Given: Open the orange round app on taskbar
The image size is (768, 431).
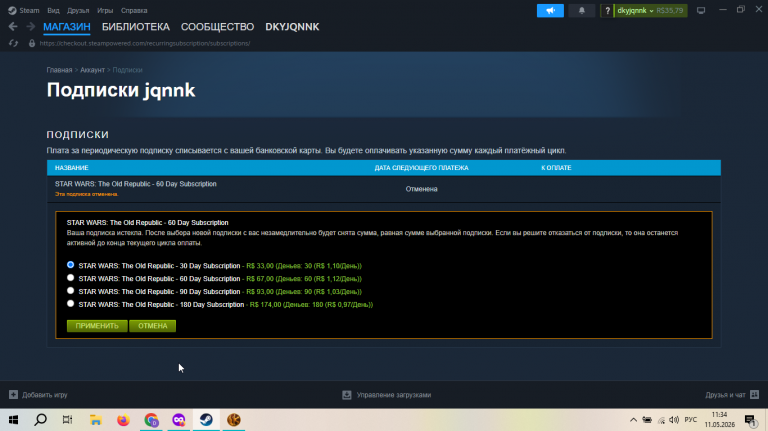Looking at the screenshot, I should coord(234,420).
